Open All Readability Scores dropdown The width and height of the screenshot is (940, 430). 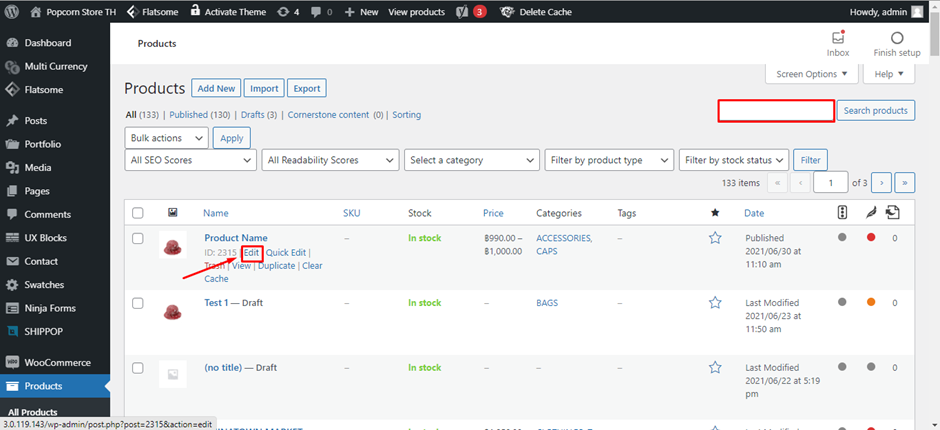[330, 160]
